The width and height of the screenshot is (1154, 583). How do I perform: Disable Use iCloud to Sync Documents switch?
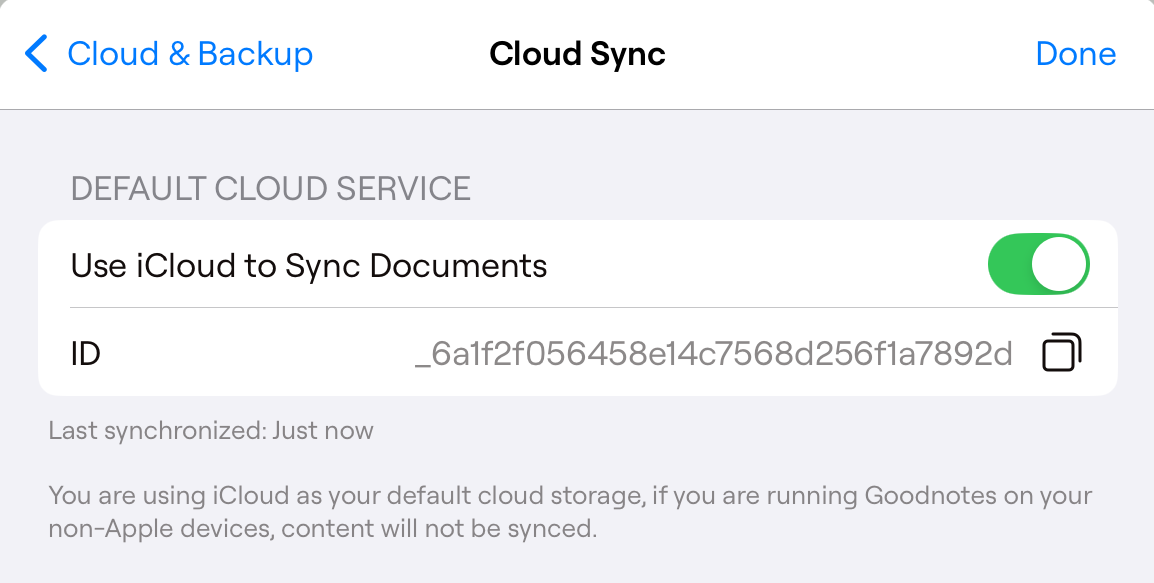[1038, 264]
